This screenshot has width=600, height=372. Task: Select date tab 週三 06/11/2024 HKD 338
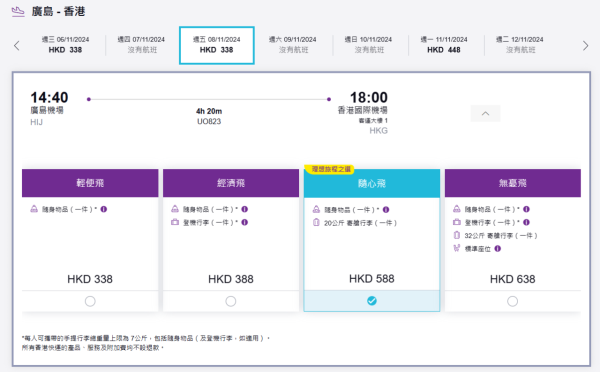(x=65, y=45)
